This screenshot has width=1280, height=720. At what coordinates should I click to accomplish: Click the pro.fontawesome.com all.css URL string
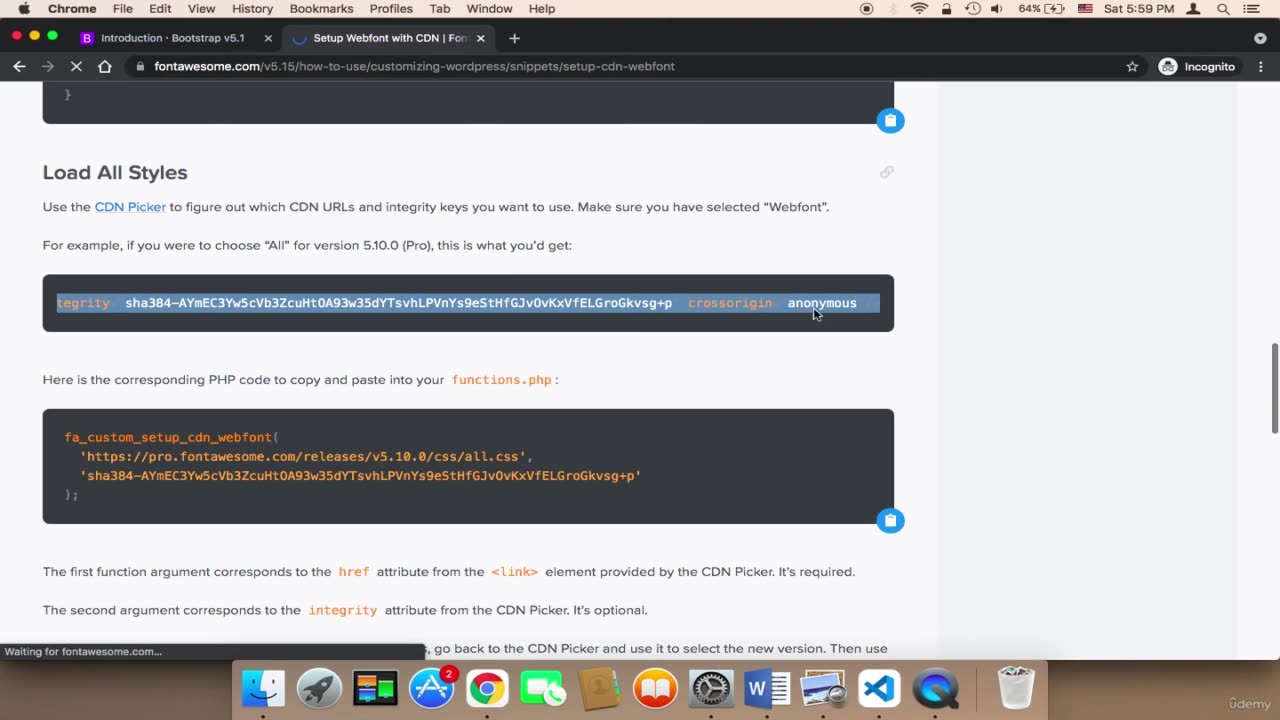coord(304,456)
